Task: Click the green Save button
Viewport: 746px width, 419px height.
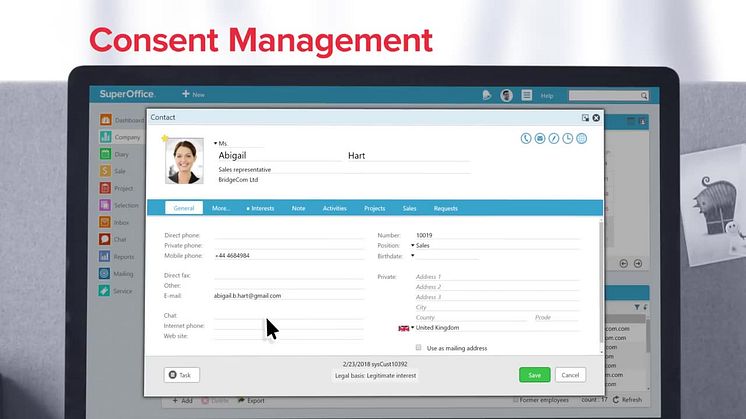Action: 534,375
